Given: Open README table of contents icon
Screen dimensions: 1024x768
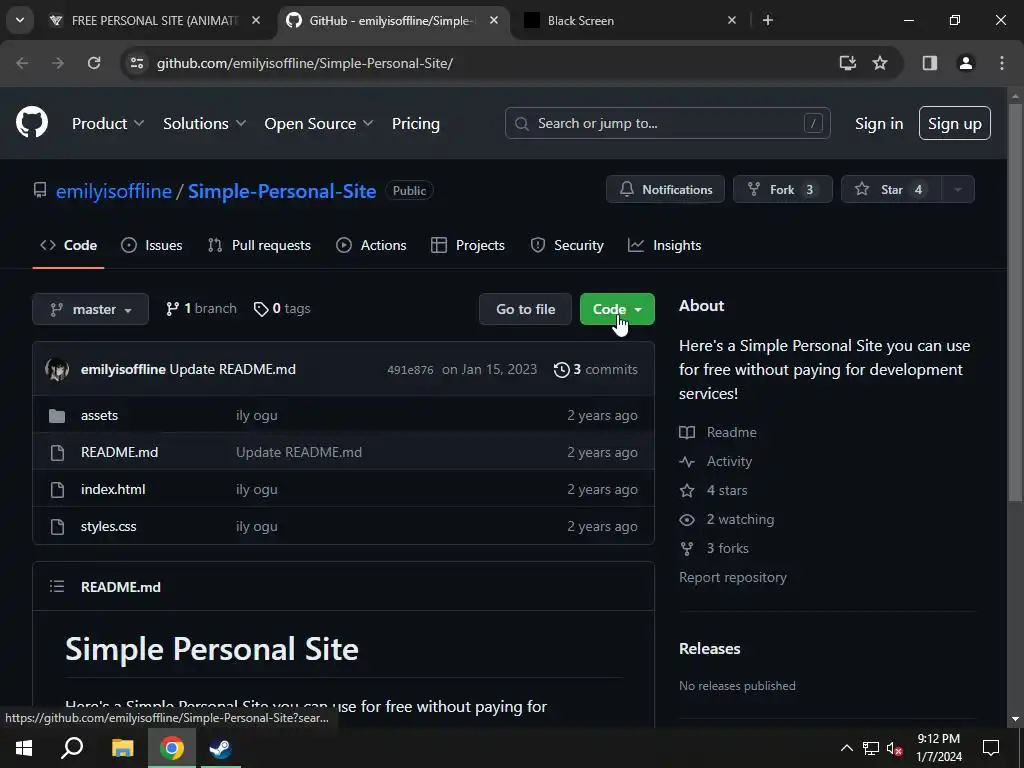Looking at the screenshot, I should (x=57, y=586).
